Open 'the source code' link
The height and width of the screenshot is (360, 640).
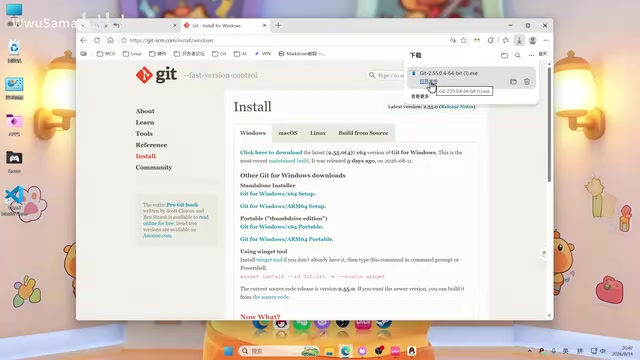pos(271,297)
